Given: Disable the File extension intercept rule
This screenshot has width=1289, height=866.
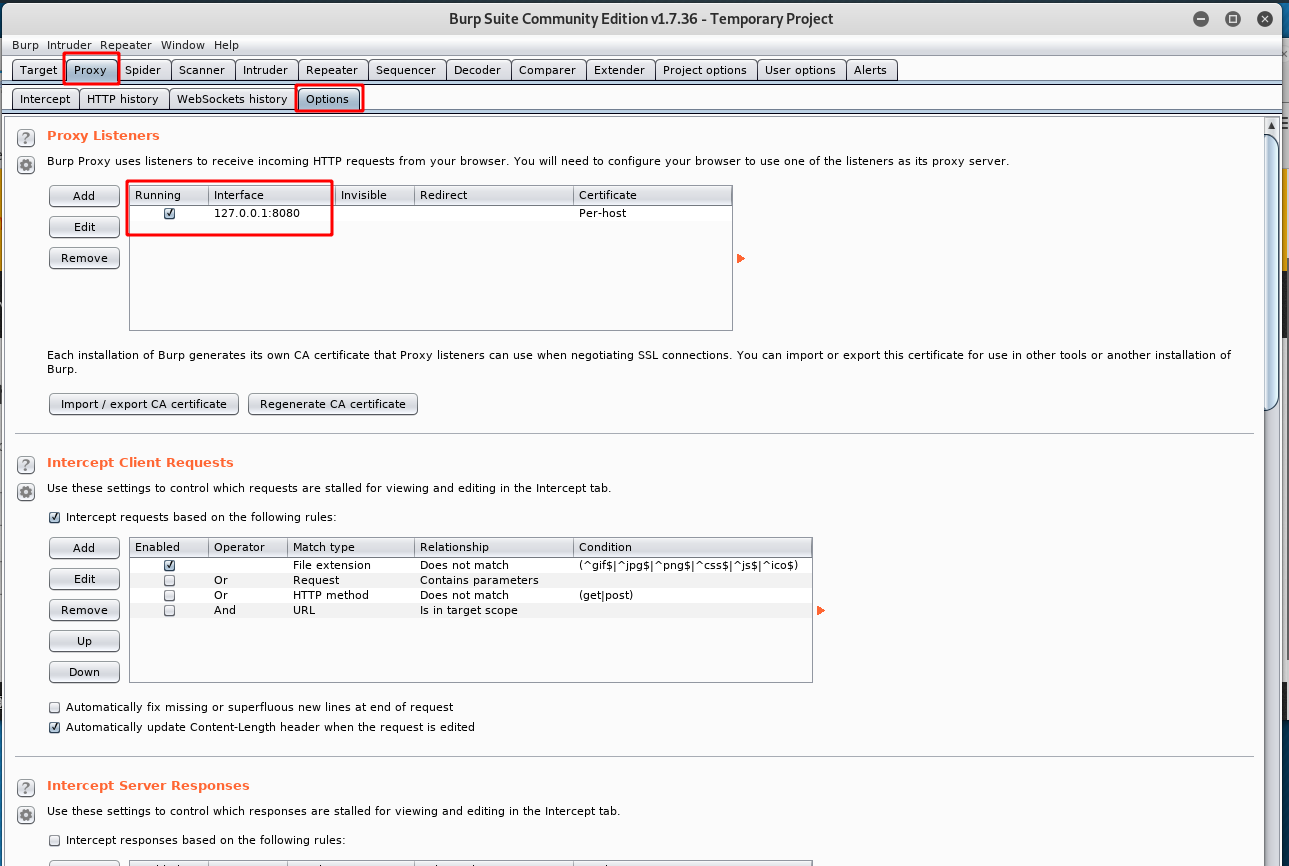Looking at the screenshot, I should pos(169,564).
